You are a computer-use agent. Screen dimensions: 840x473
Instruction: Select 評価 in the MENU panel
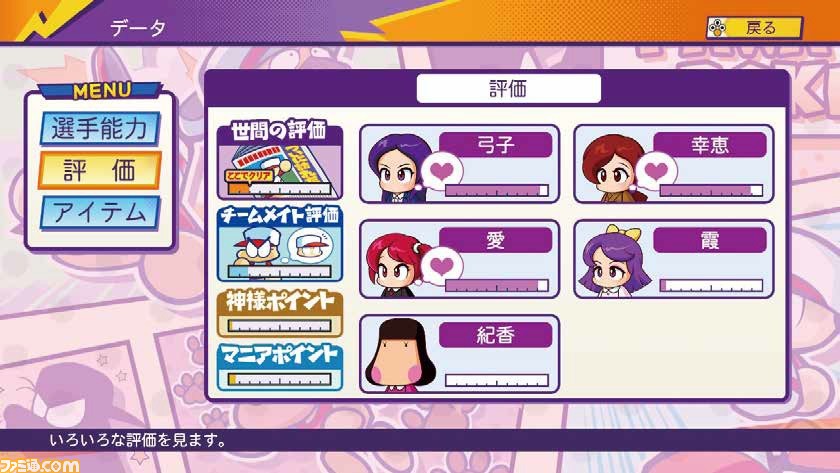tap(100, 170)
